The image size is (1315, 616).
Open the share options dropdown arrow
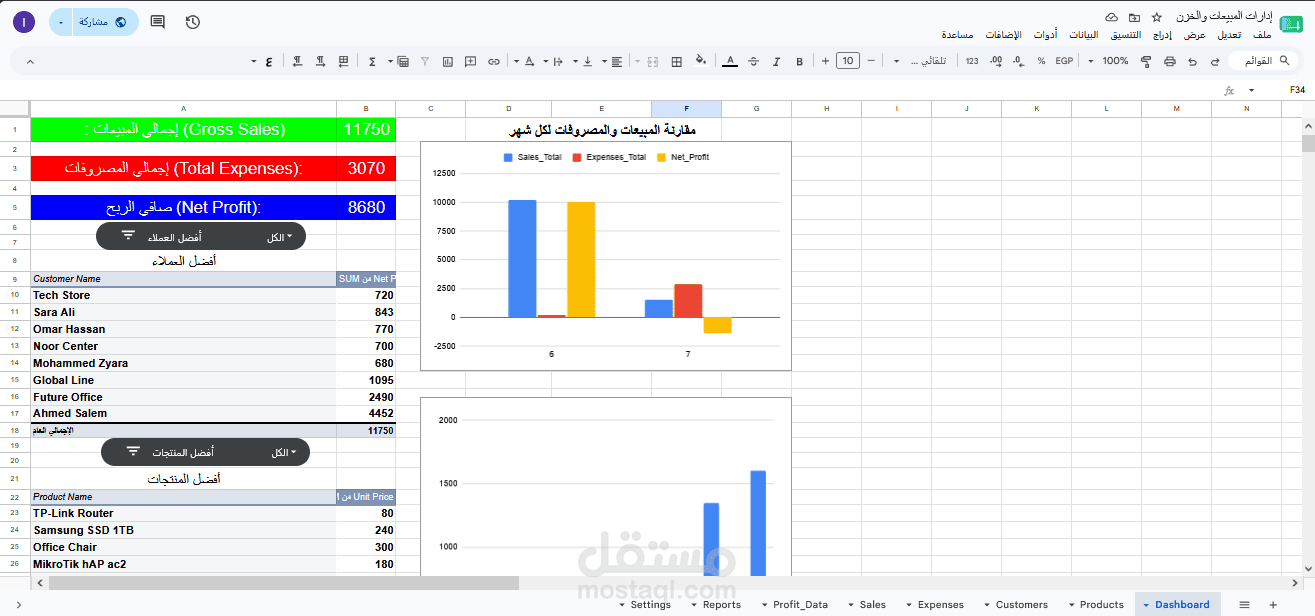point(61,22)
